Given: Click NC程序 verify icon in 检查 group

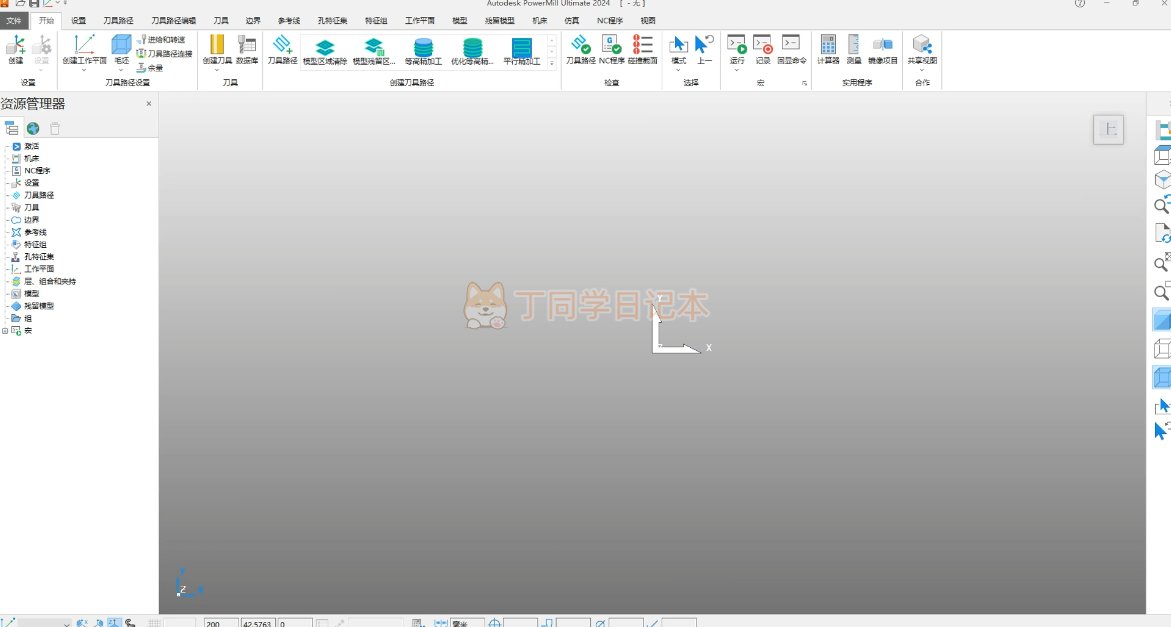Looking at the screenshot, I should coord(612,49).
